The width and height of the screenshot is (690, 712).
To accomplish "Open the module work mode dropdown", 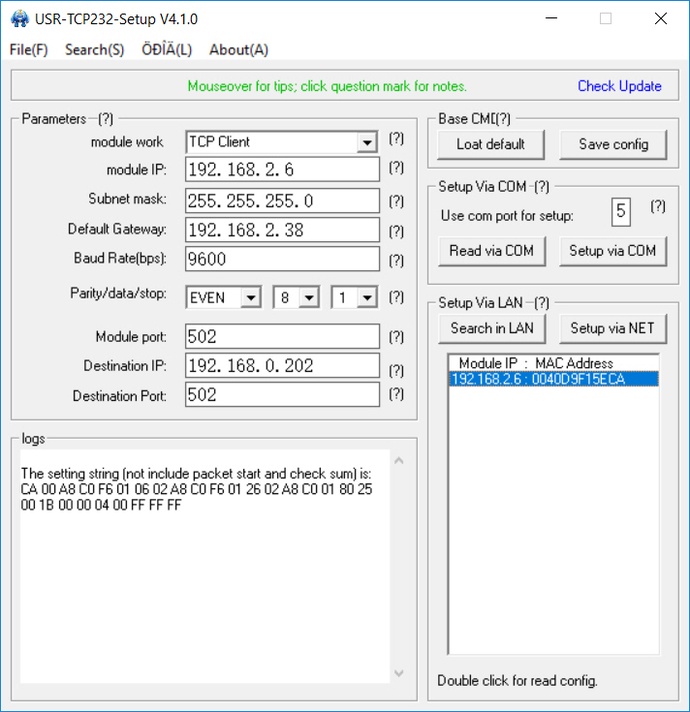I will tap(367, 143).
